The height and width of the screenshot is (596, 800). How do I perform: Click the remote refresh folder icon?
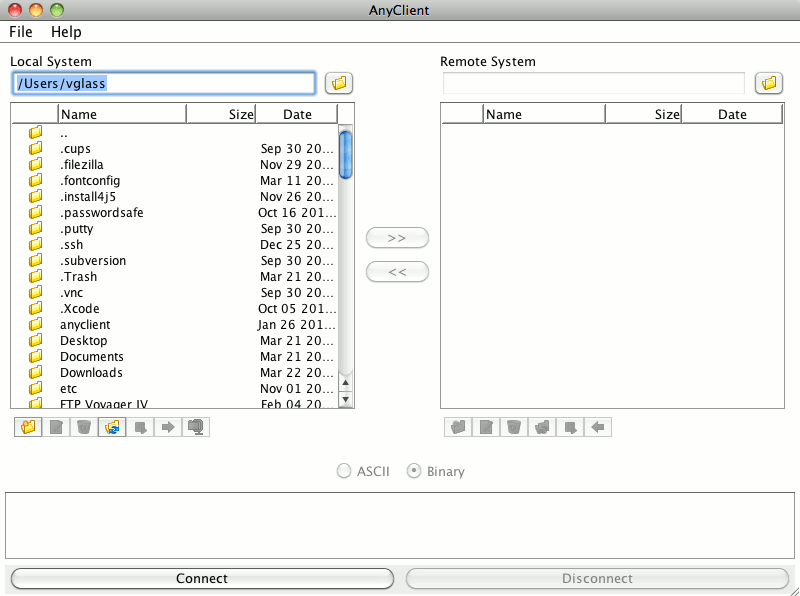pyautogui.click(x=542, y=427)
